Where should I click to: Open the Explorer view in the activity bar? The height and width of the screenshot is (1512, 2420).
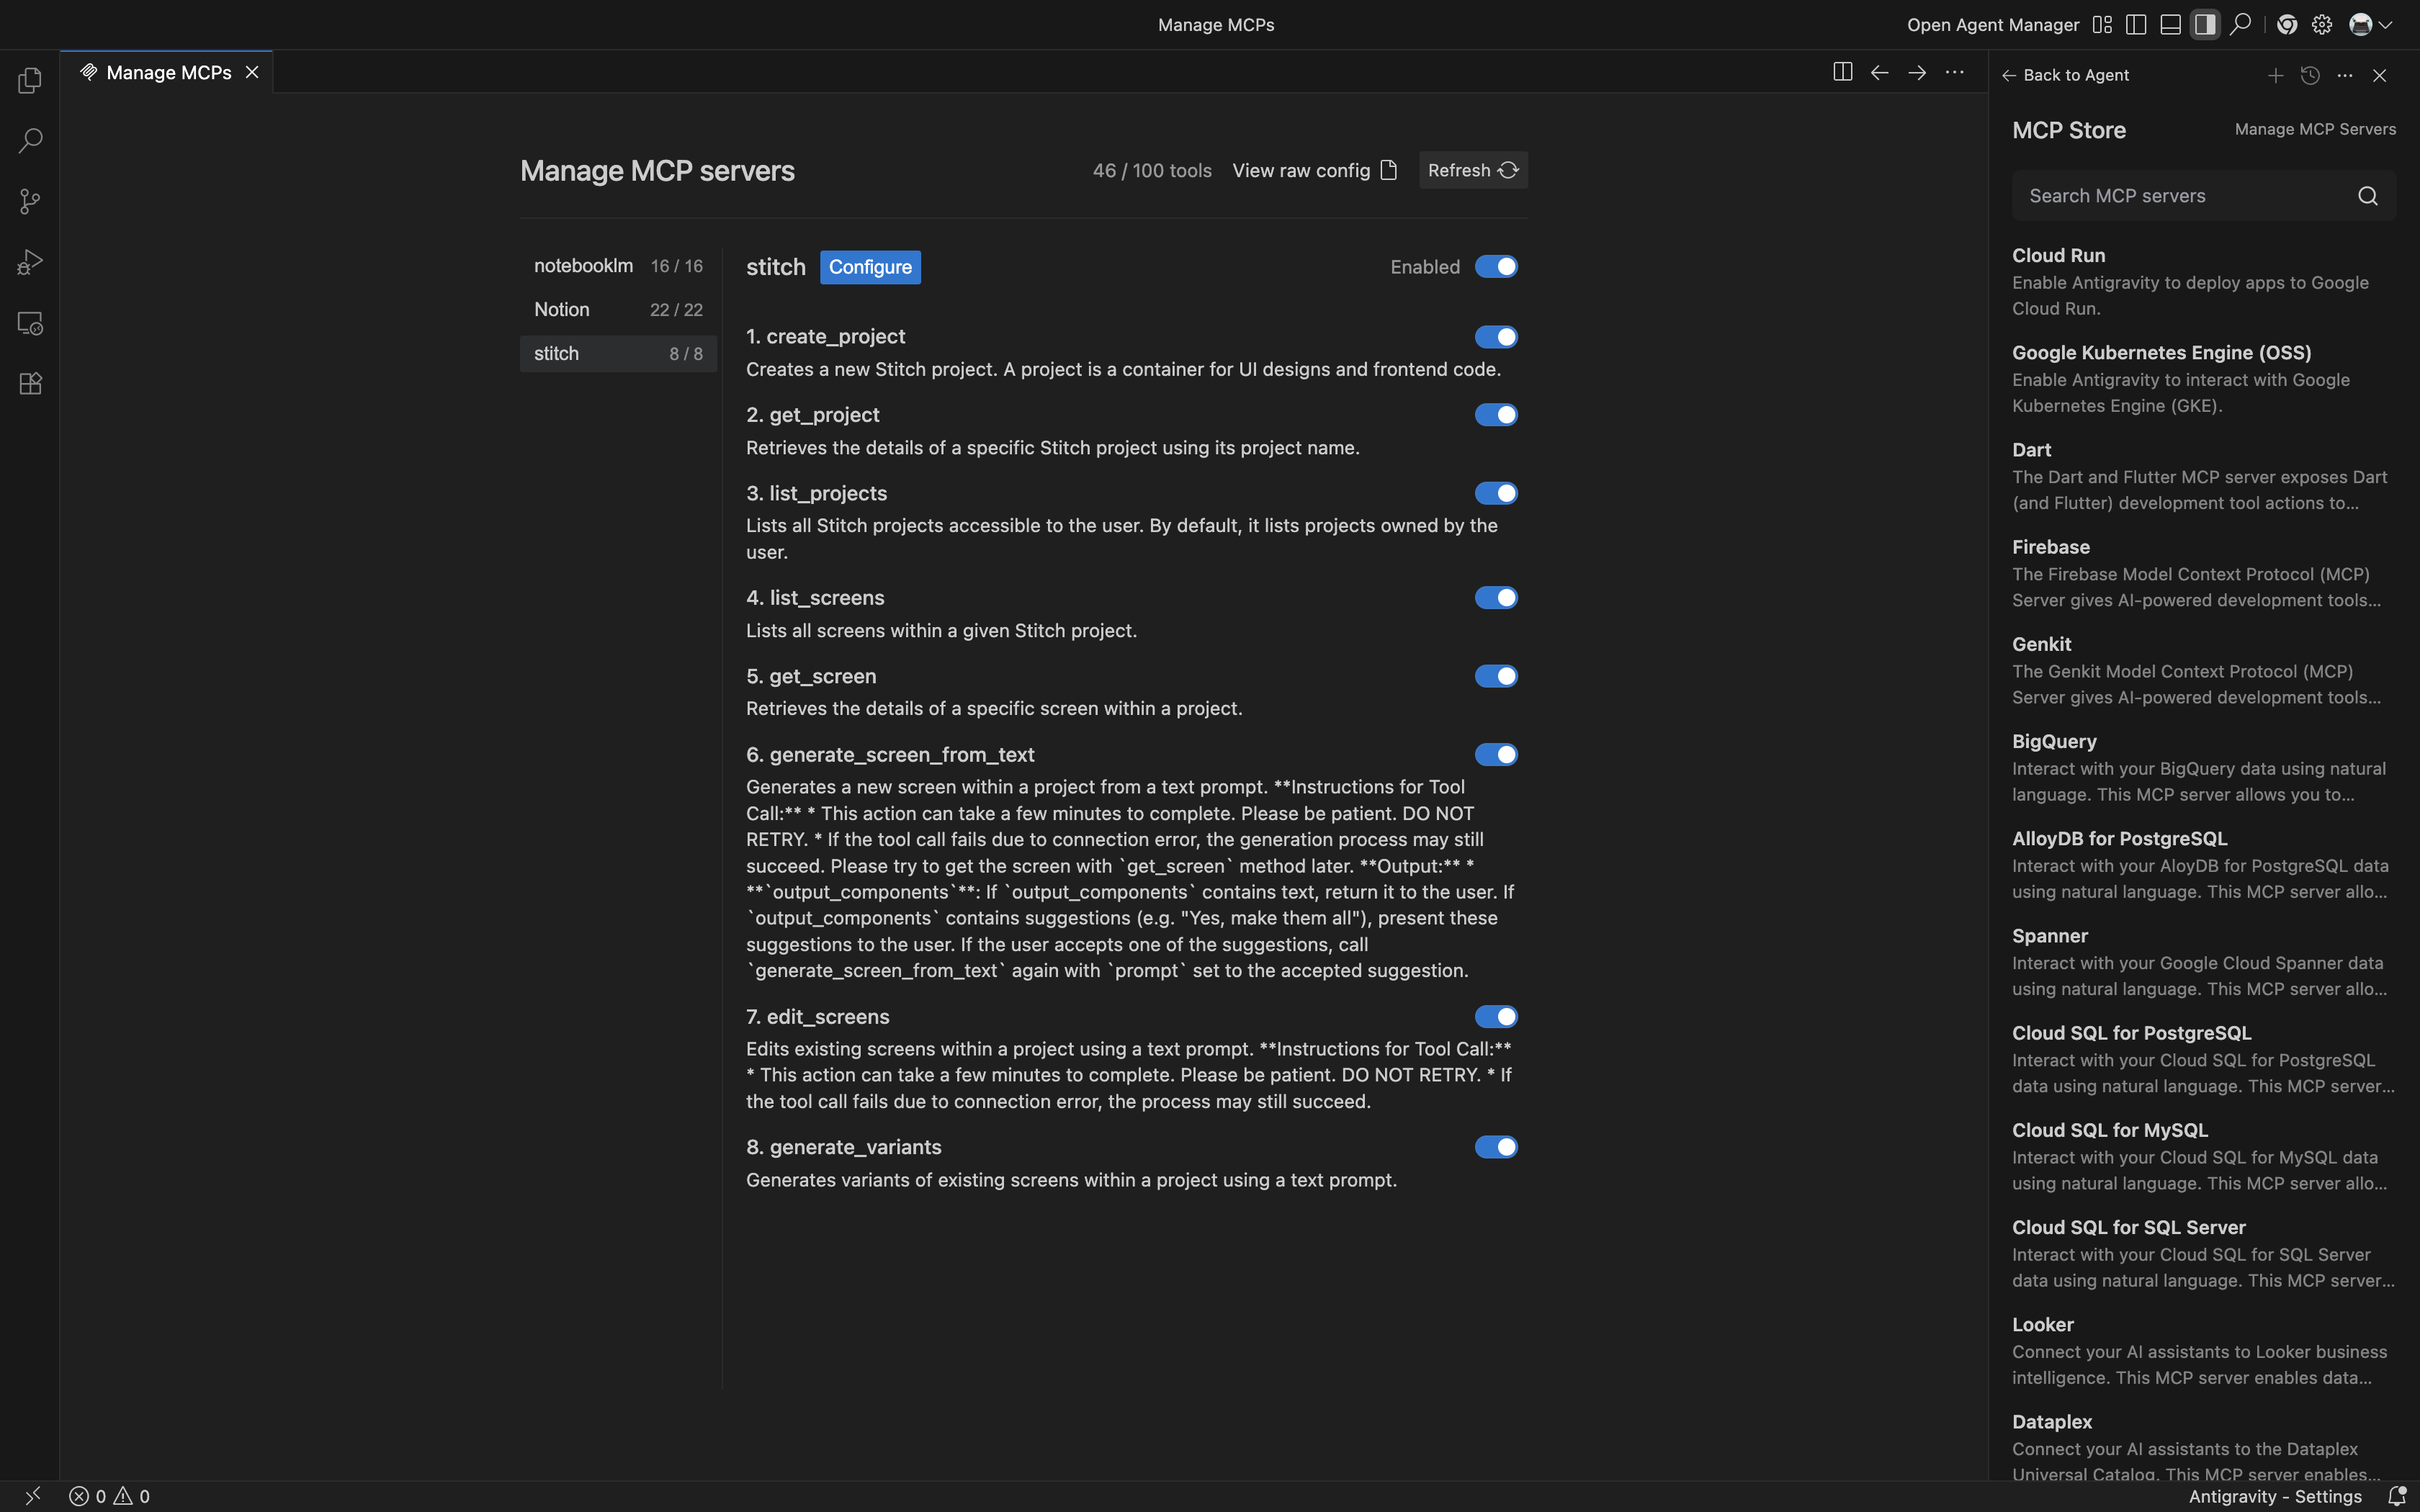coord(30,80)
